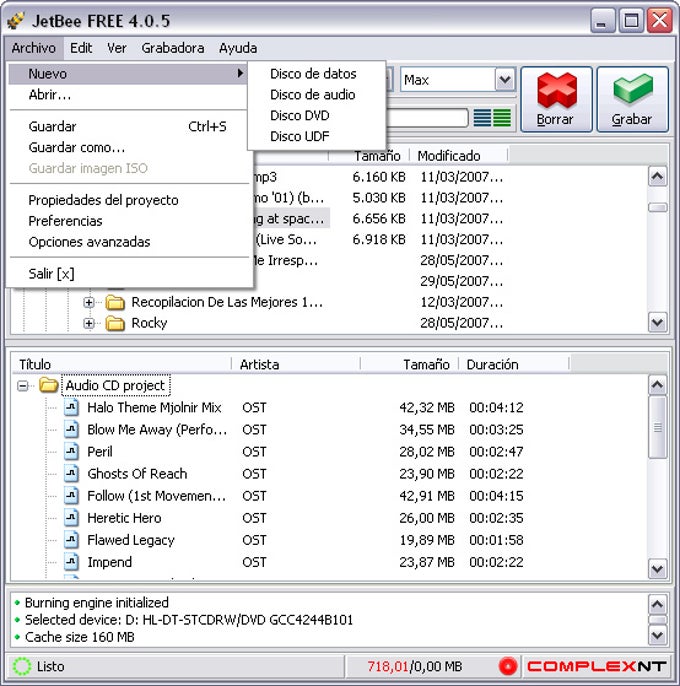Click the project list scroll down arrow

657,569
